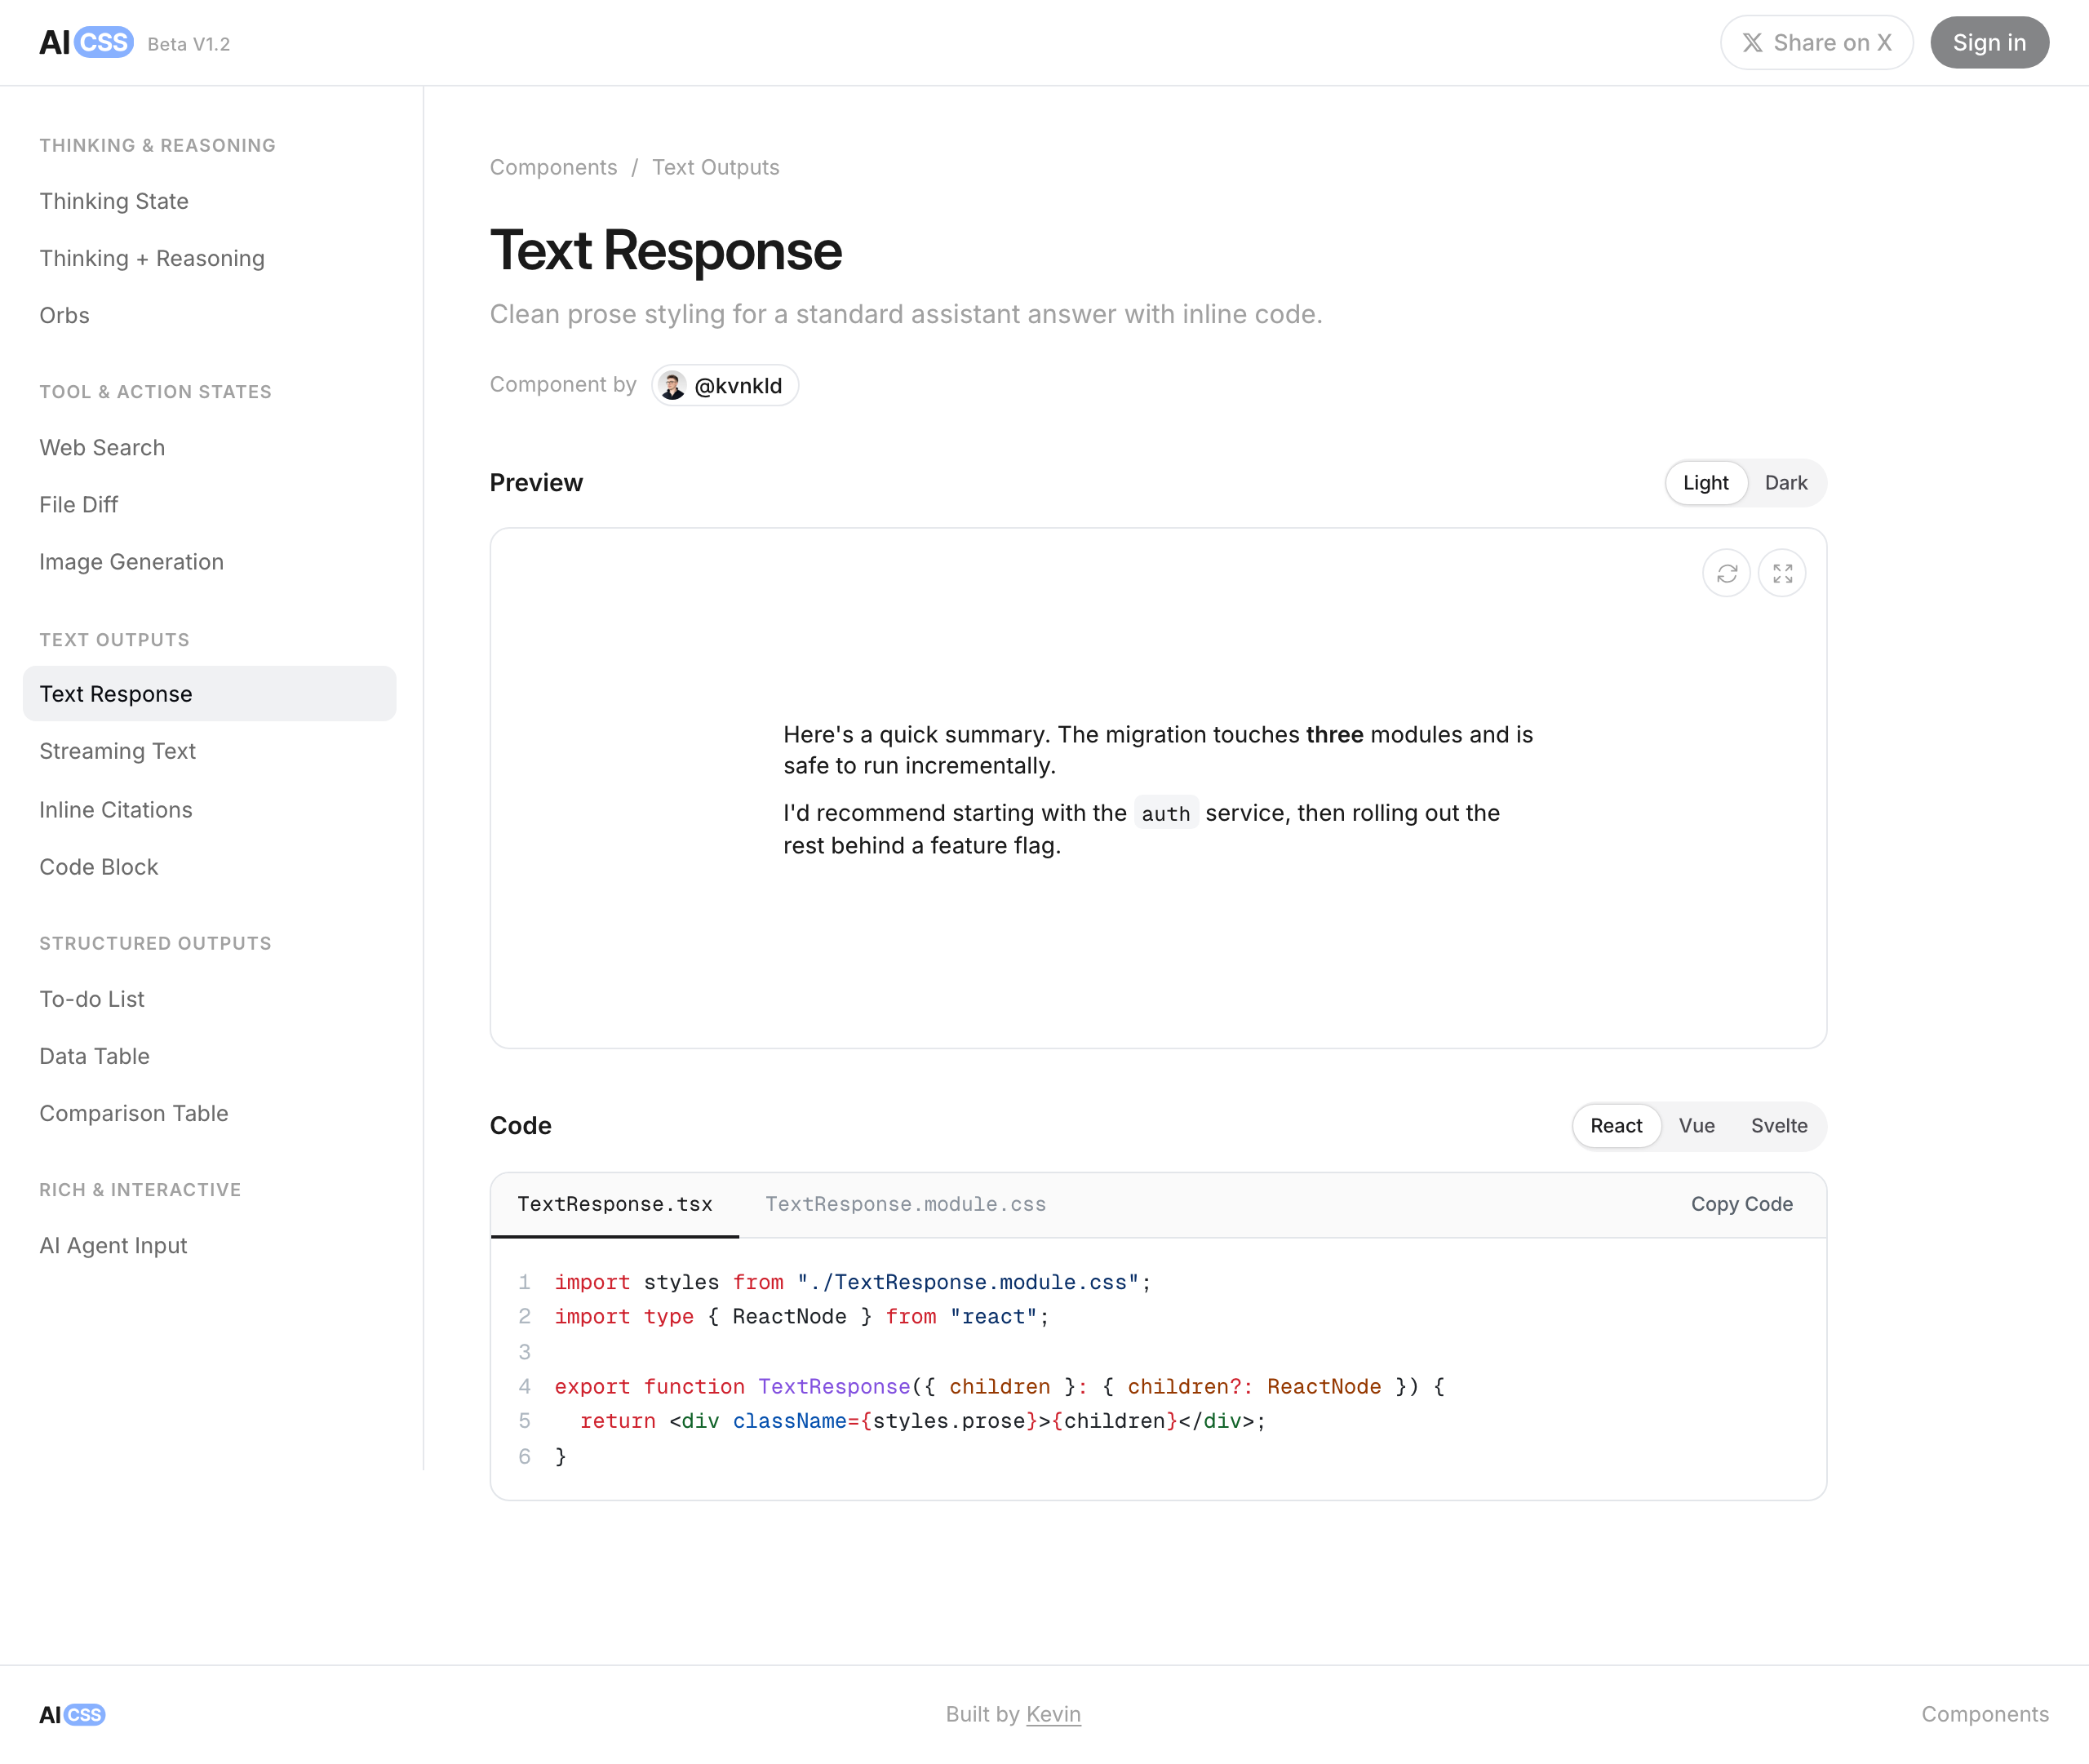The image size is (2089, 1764).
Task: Open Data Table in sidebar
Action: click(x=209, y=1056)
